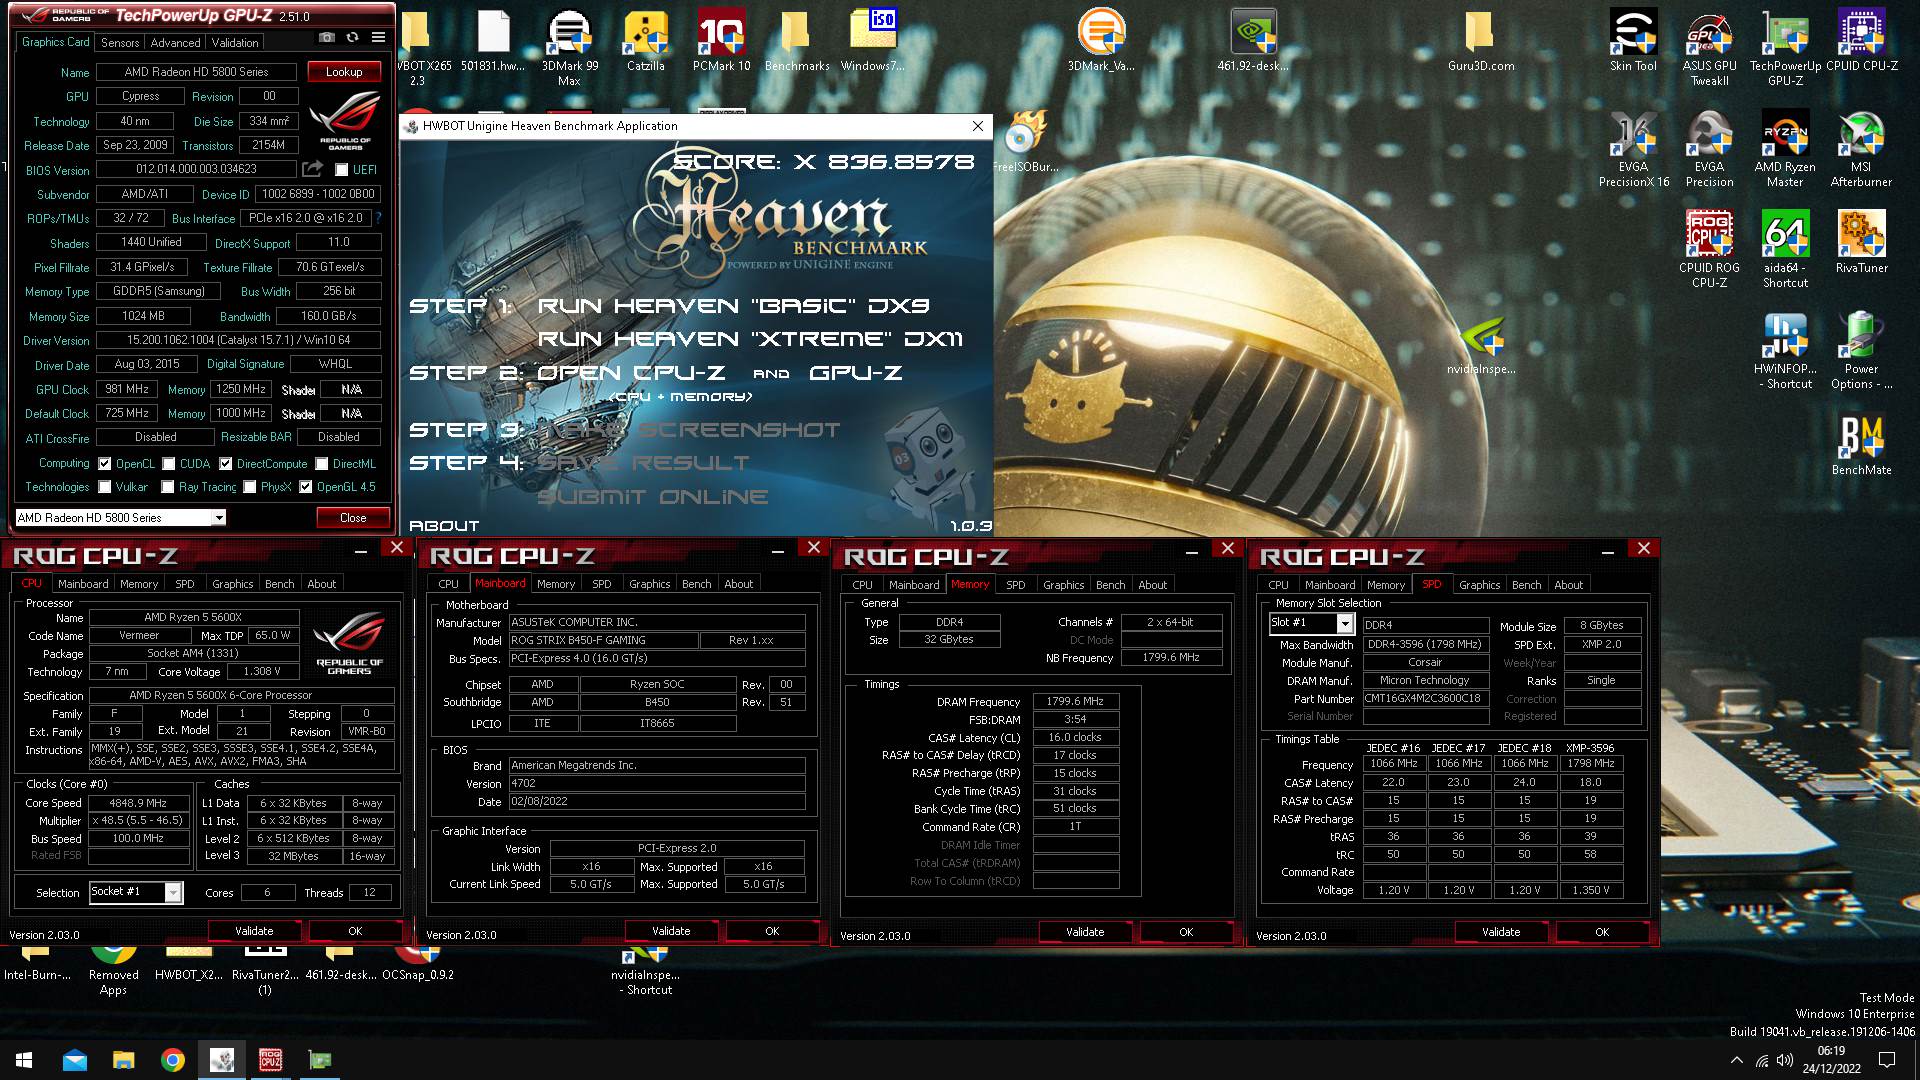The image size is (1920, 1080).
Task: Open the 3DMark_Va... desktop icon
Action: (x=1101, y=42)
